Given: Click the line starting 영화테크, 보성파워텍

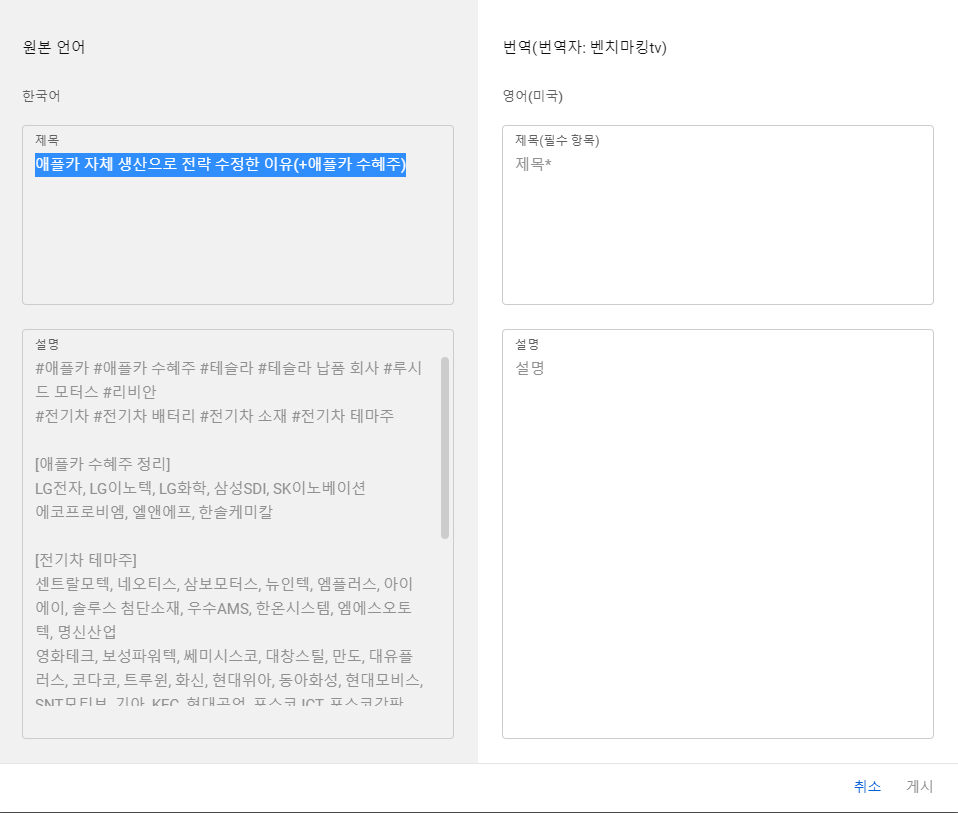Looking at the screenshot, I should [x=224, y=656].
